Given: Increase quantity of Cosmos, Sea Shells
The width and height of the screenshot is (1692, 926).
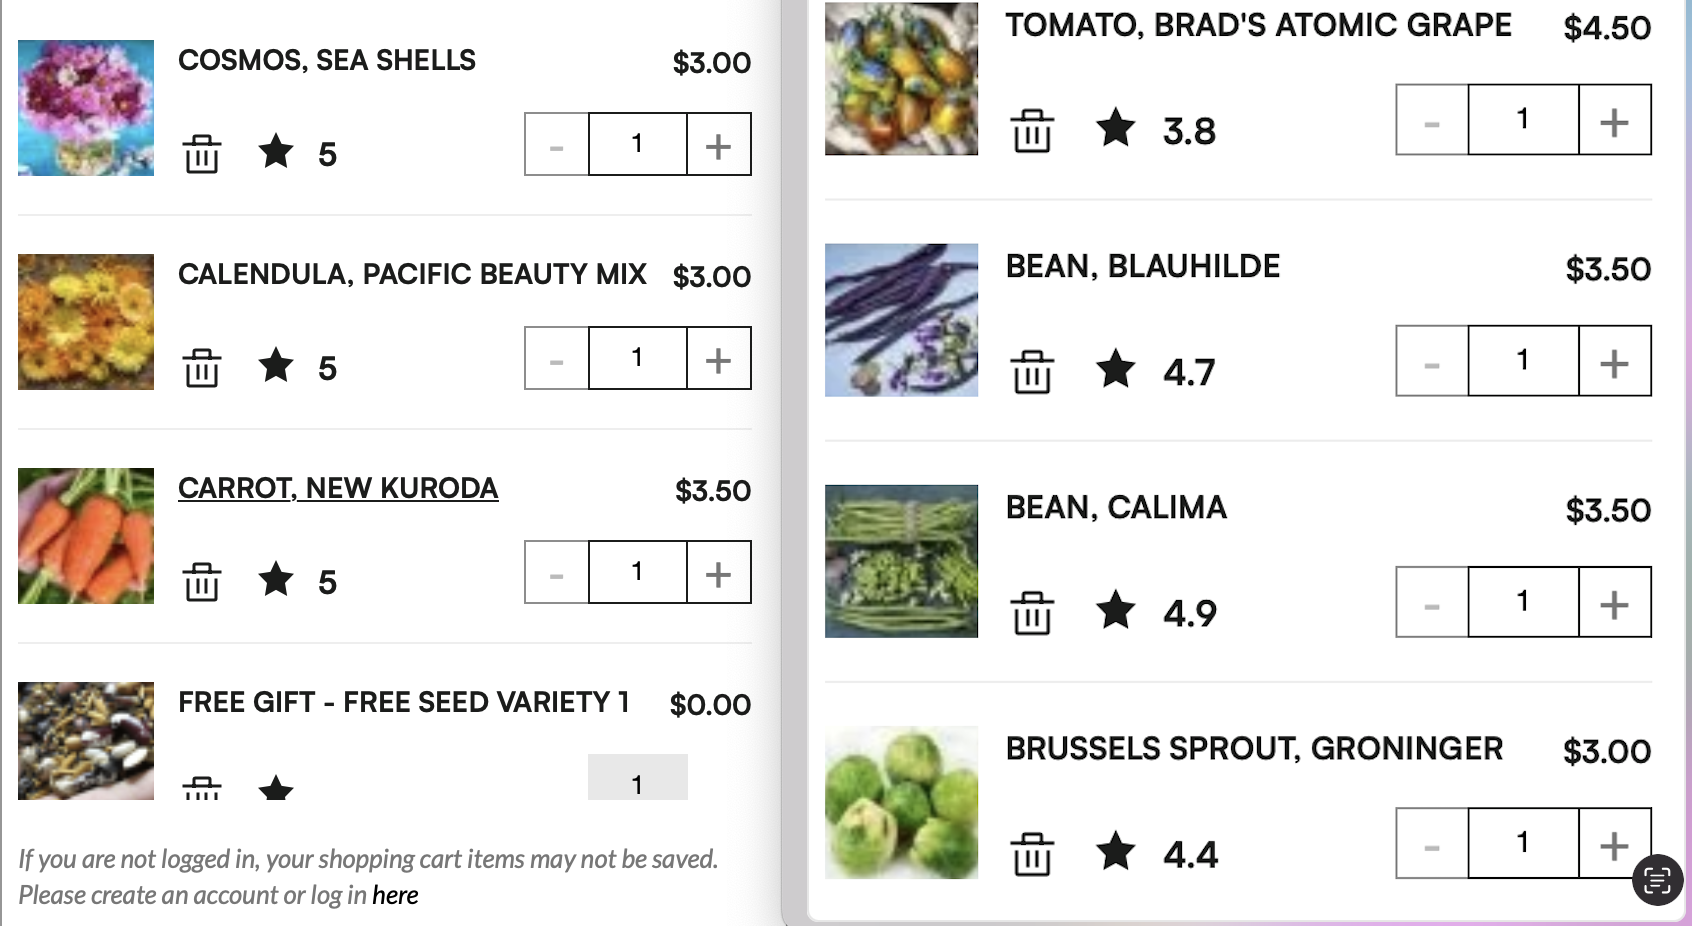Looking at the screenshot, I should (718, 145).
